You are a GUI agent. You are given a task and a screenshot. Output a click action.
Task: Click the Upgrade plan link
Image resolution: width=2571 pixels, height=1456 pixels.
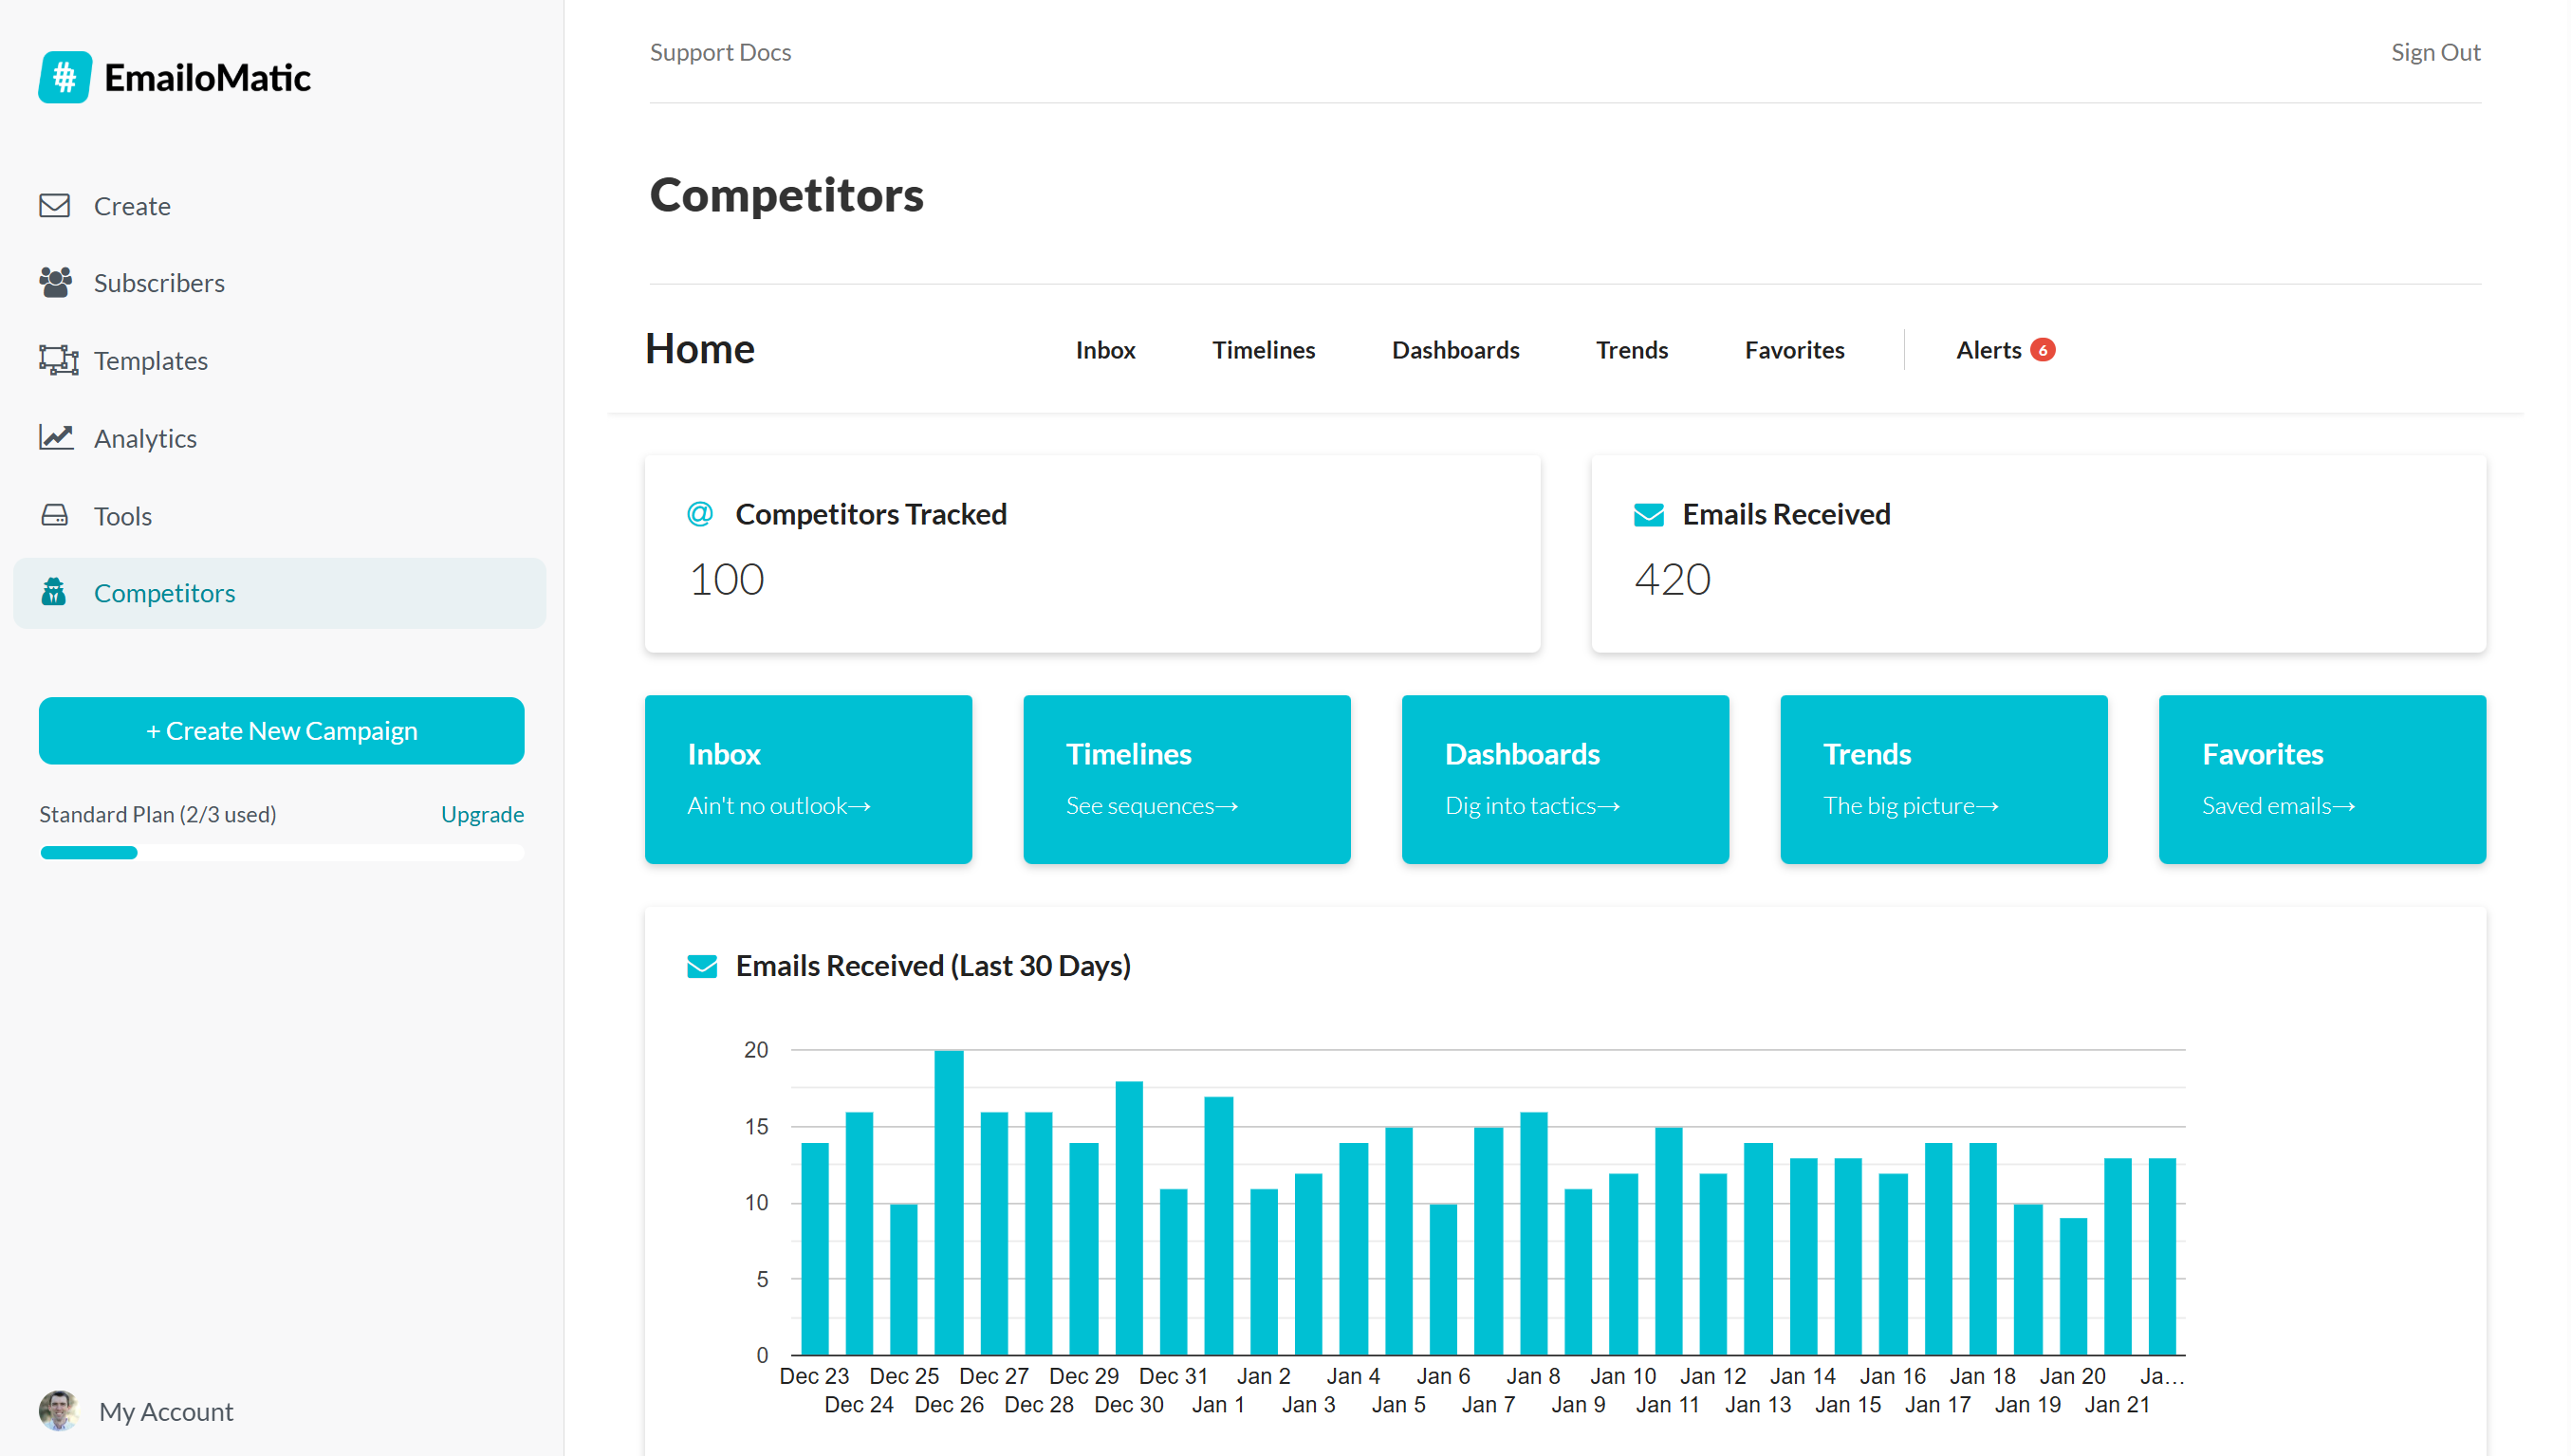482,814
